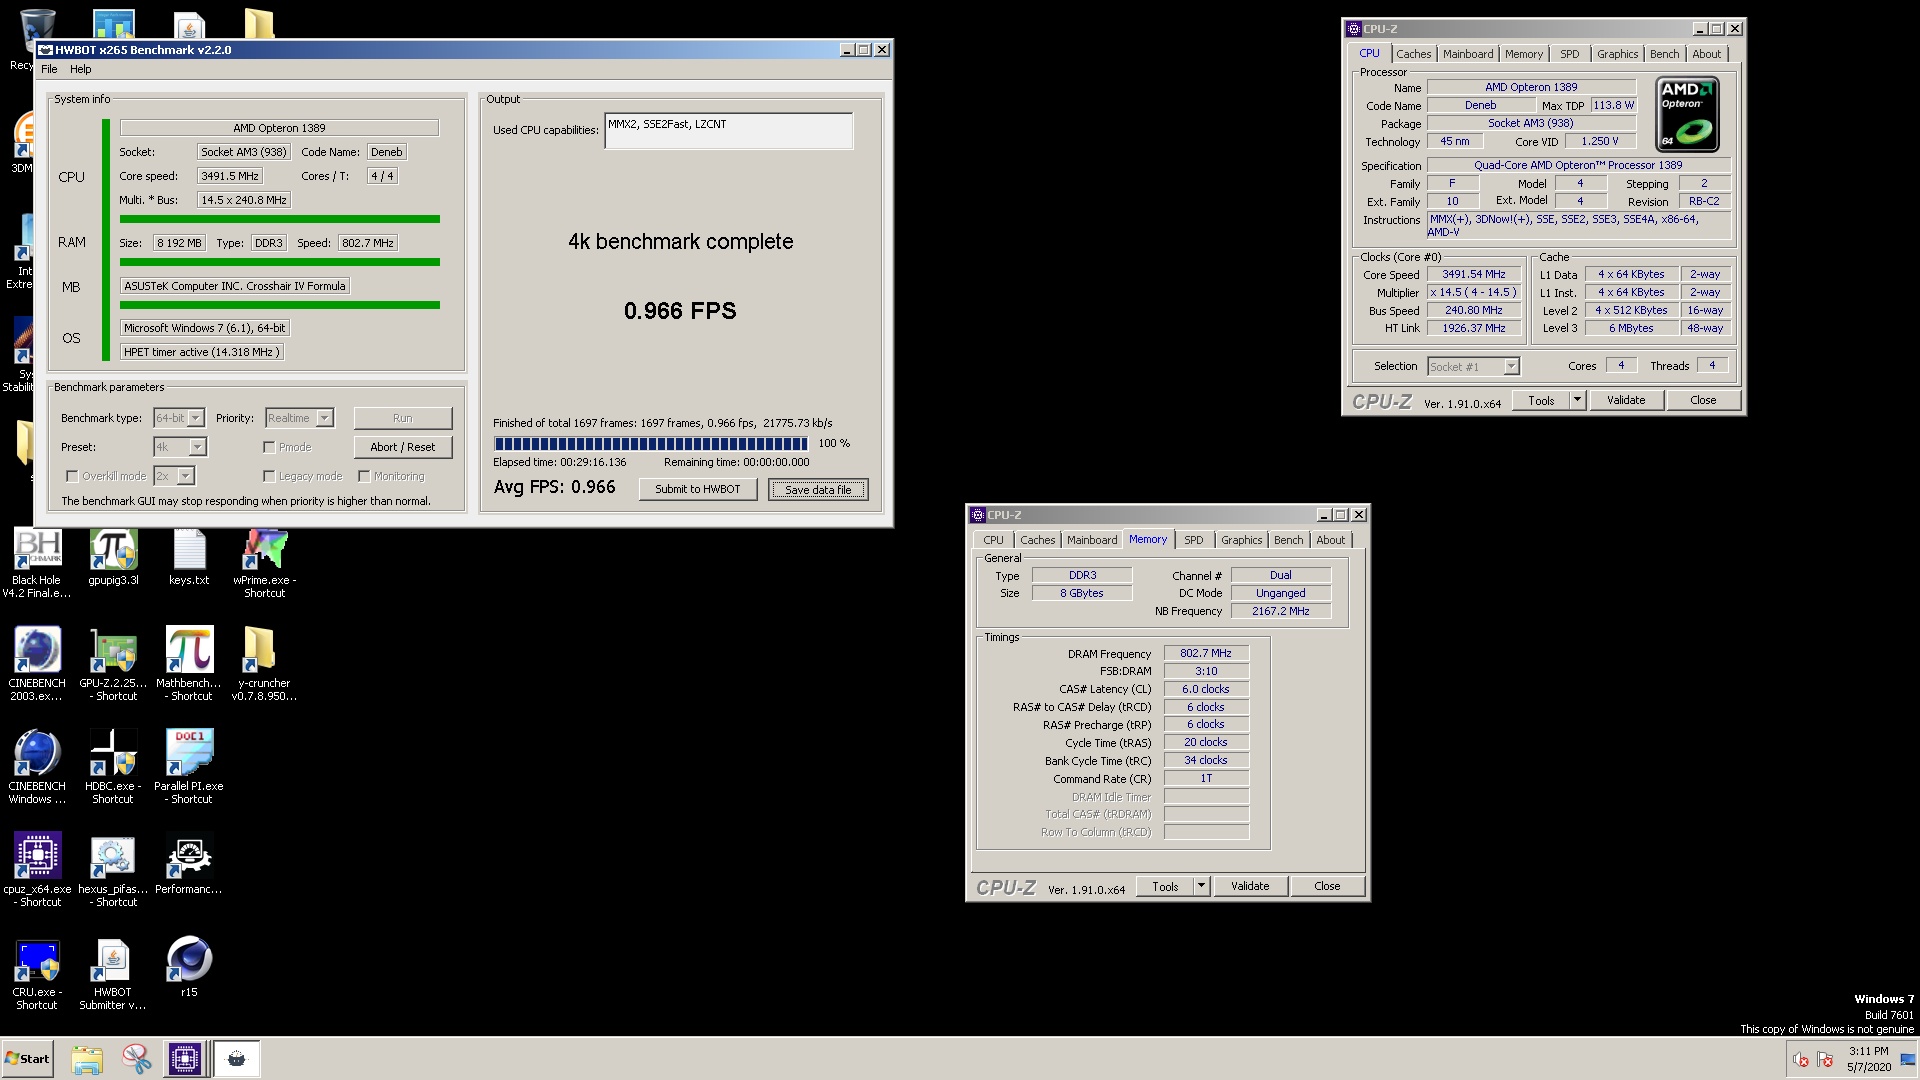Click Max TDP 113.8 W value

coord(1614,105)
